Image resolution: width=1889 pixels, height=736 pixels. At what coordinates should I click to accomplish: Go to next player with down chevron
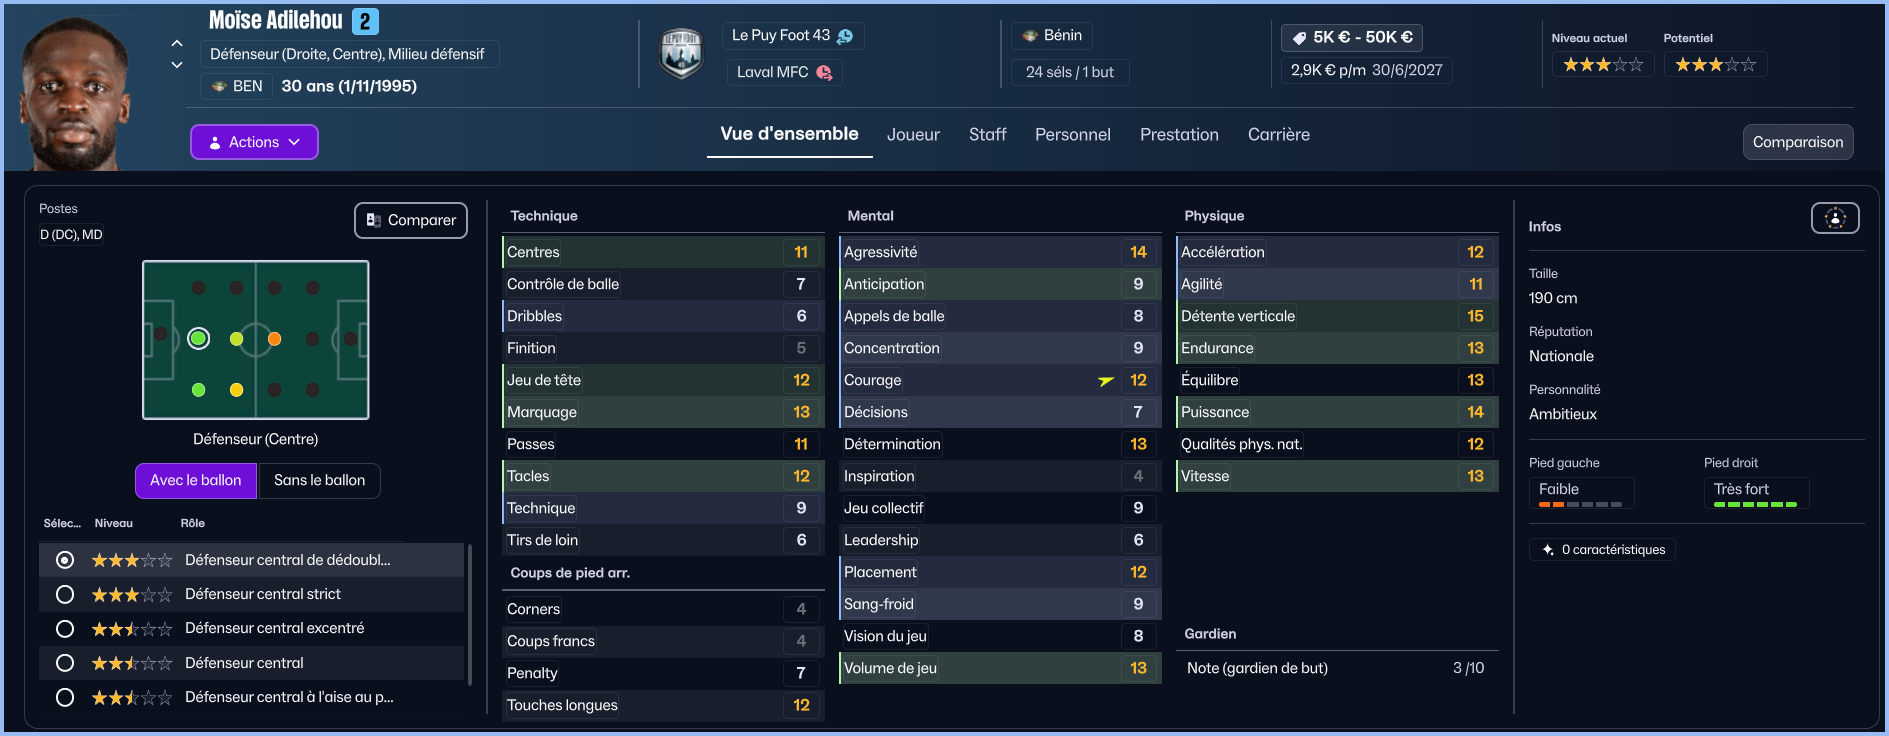coord(177,65)
